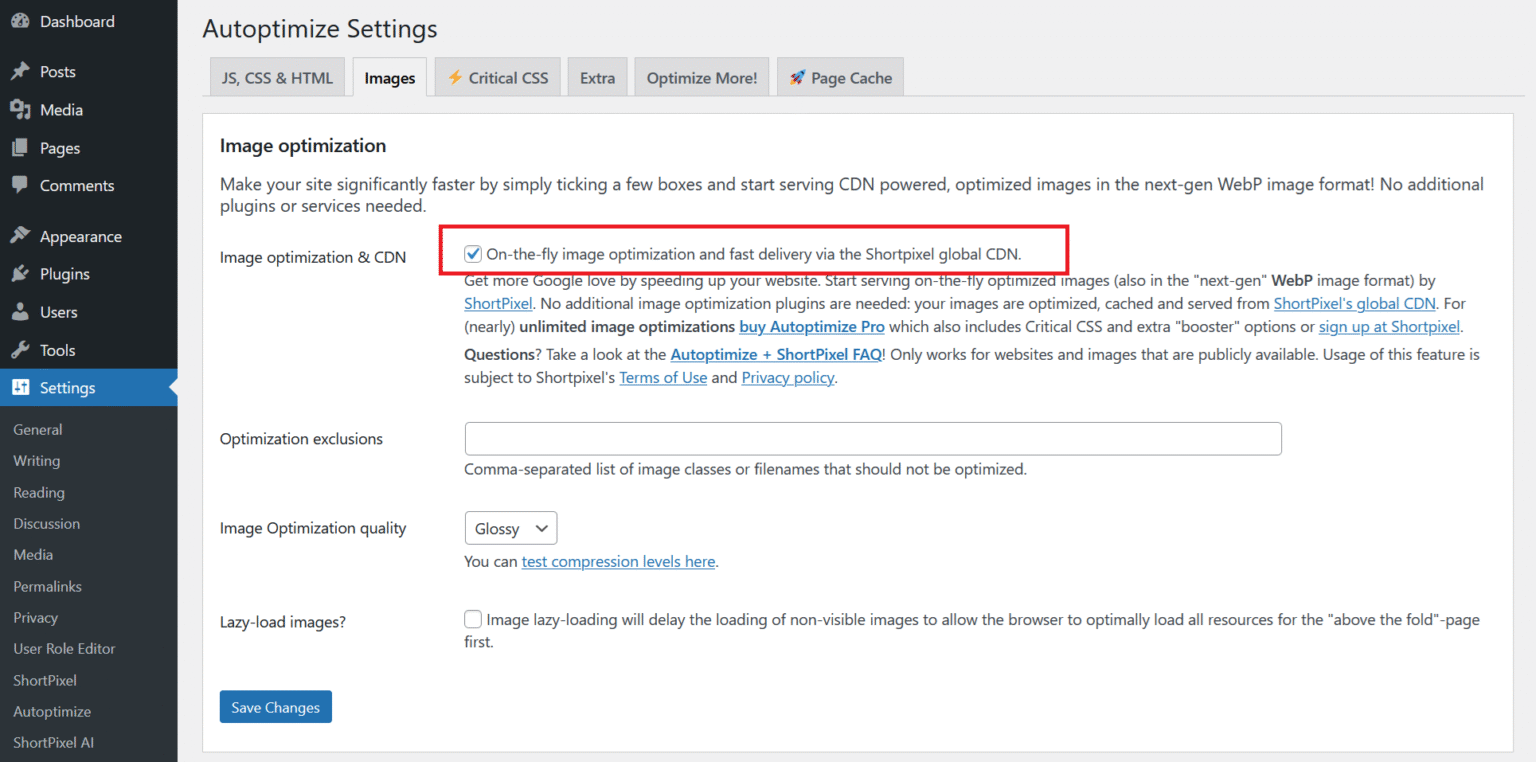The width and height of the screenshot is (1536, 762).
Task: Click the lightning icon on Critical CSS tab
Action: click(x=456, y=76)
